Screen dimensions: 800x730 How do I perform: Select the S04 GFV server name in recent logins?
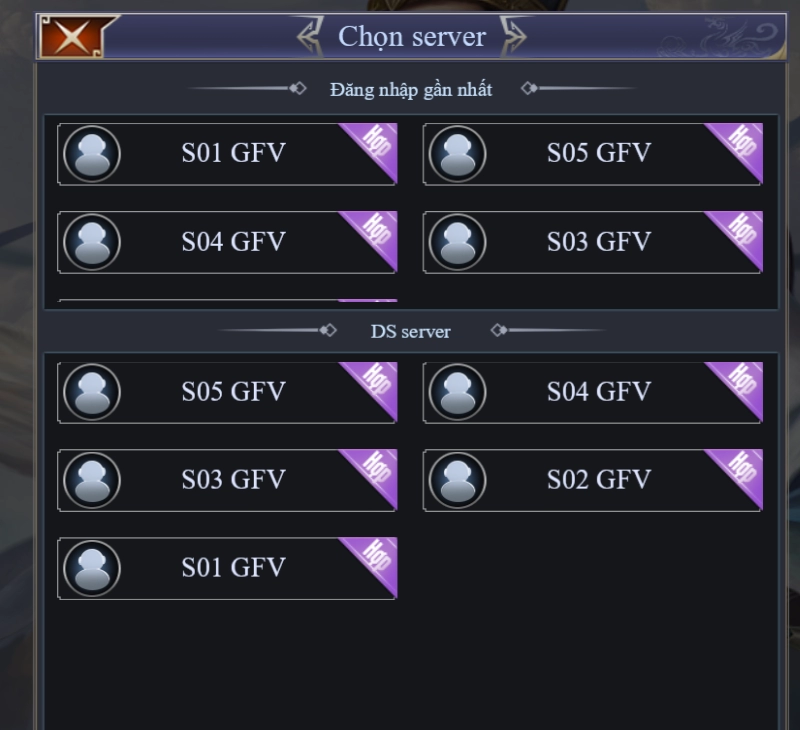[233, 242]
